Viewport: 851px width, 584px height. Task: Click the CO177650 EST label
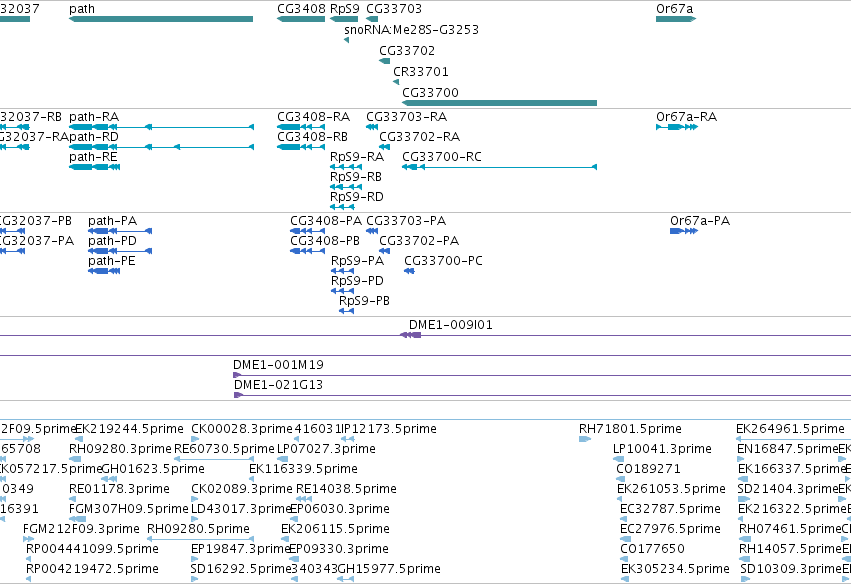click(652, 549)
